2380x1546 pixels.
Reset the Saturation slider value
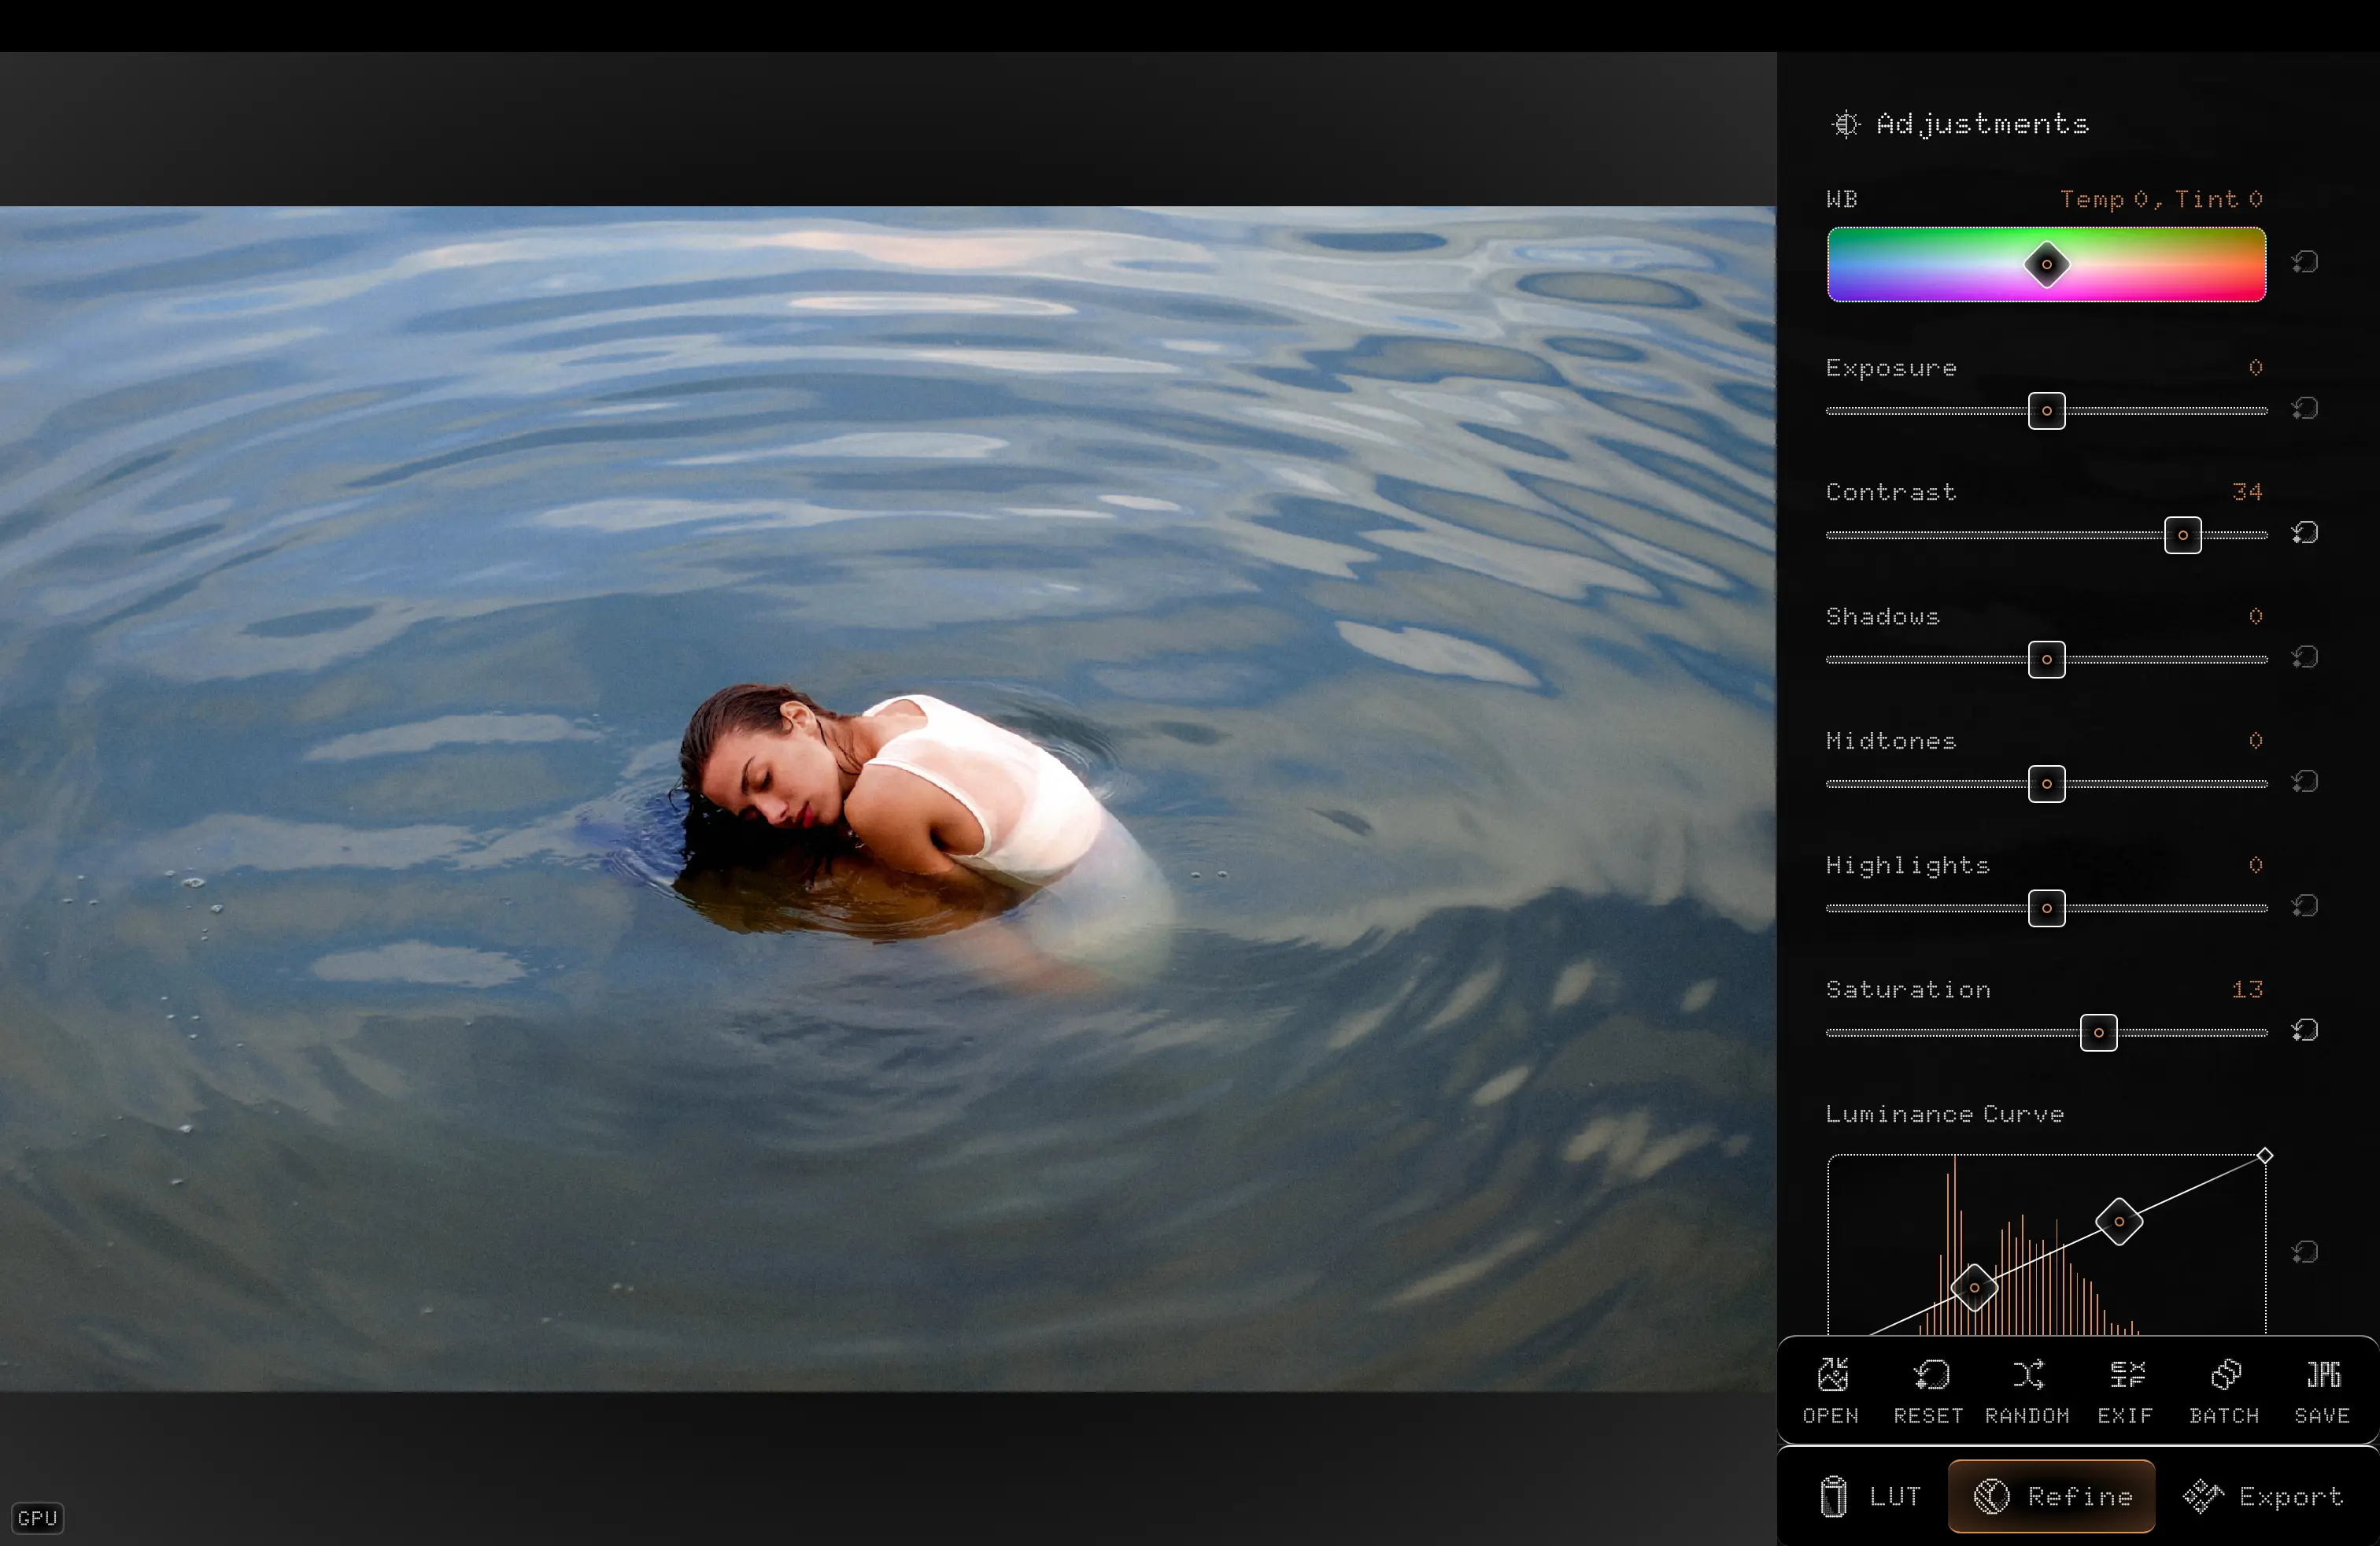point(2305,1030)
